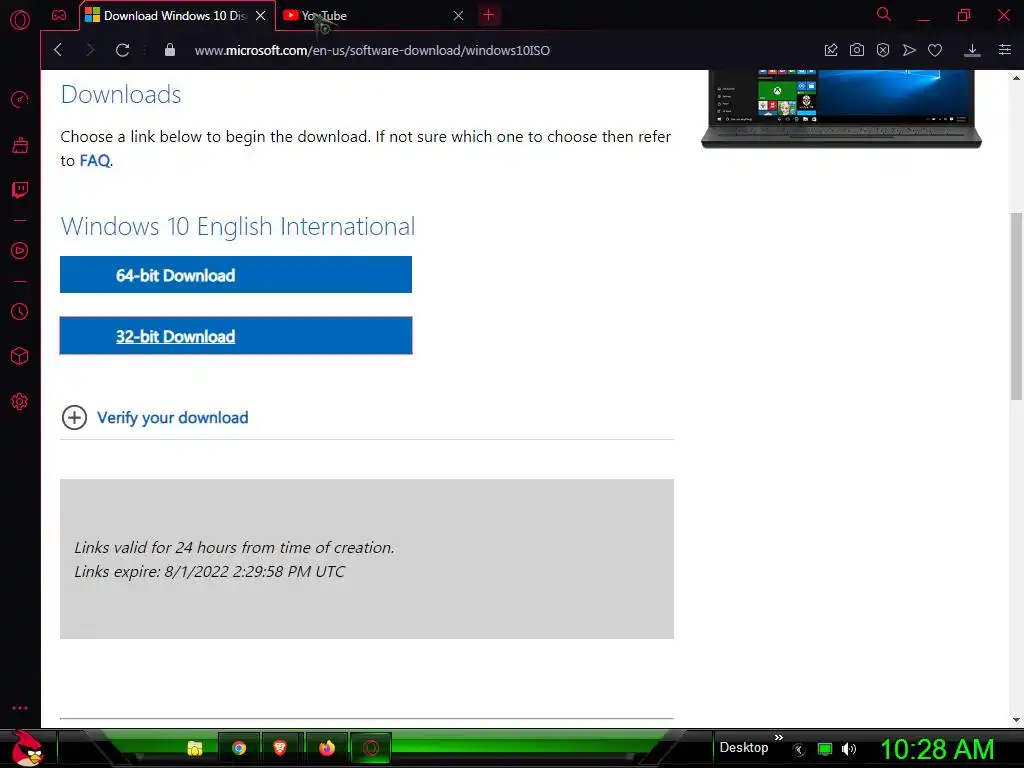Open the volume speaker tray icon
This screenshot has width=1024, height=768.
pos(849,749)
